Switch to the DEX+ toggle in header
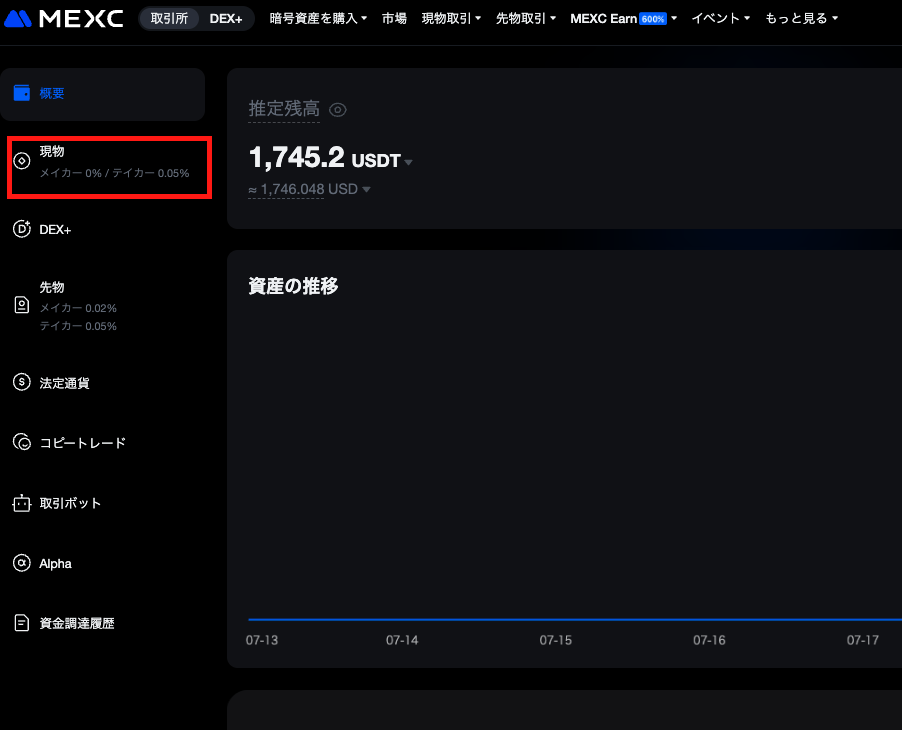This screenshot has width=902, height=730. pyautogui.click(x=226, y=18)
